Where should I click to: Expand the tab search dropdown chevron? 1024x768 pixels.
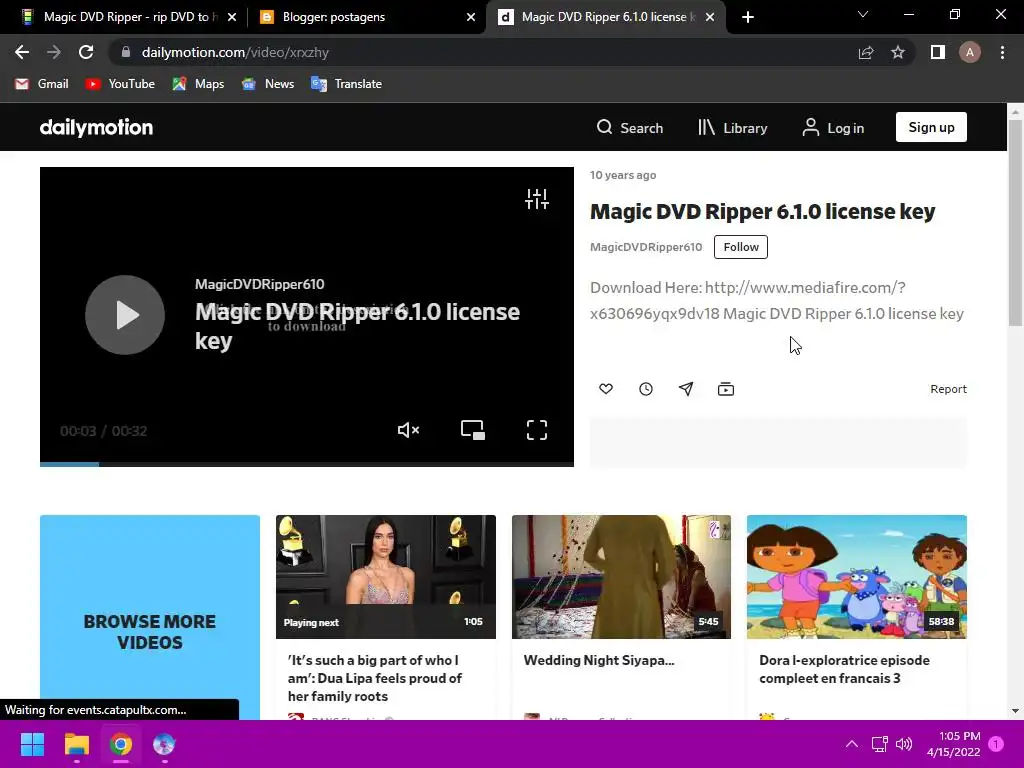point(863,14)
